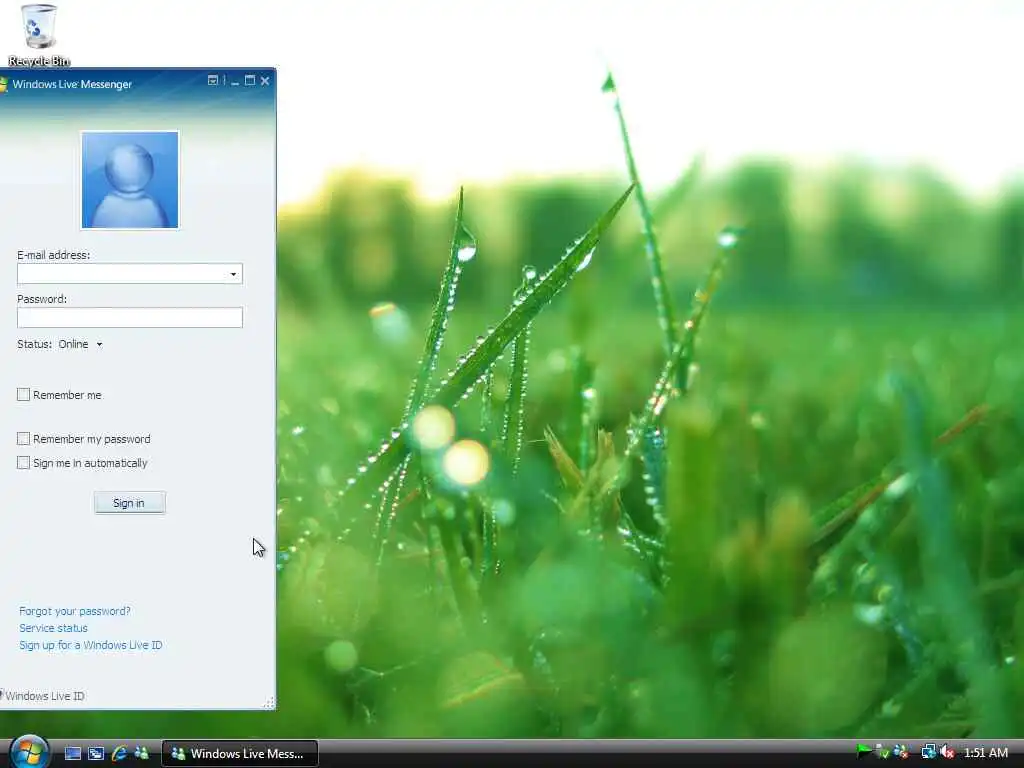Viewport: 1024px width, 768px height.
Task: Click the green flag tray icon
Action: pos(864,752)
